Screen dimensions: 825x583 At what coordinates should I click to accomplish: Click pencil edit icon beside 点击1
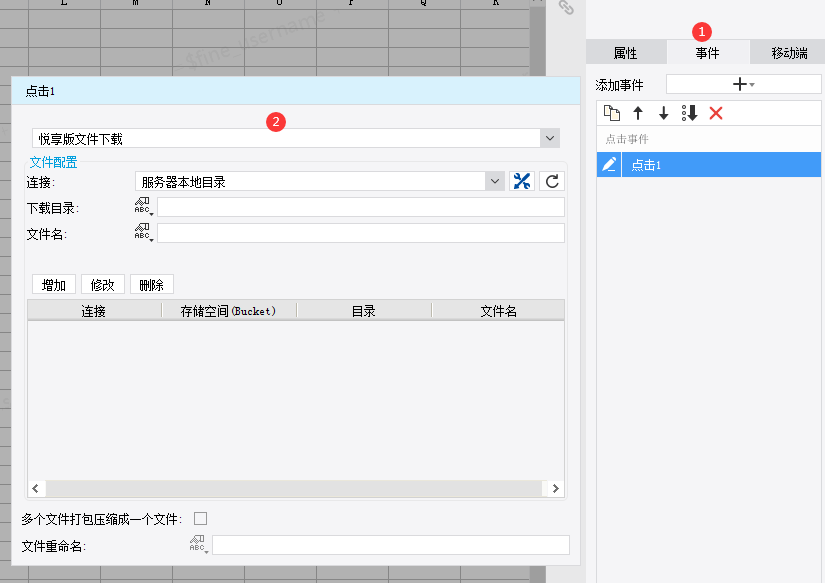(x=609, y=165)
